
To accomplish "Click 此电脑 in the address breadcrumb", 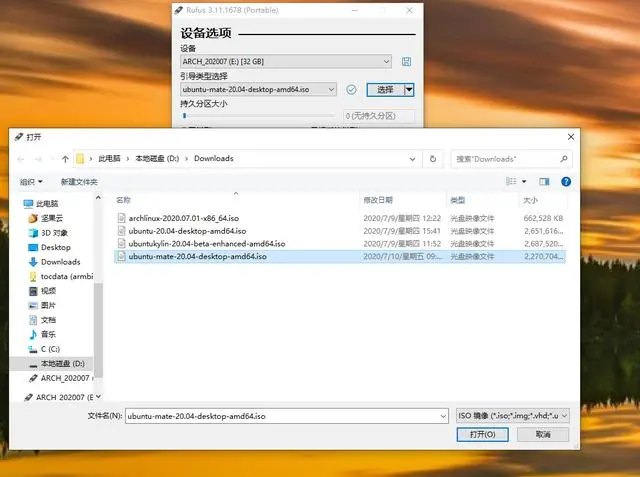I will (109, 158).
